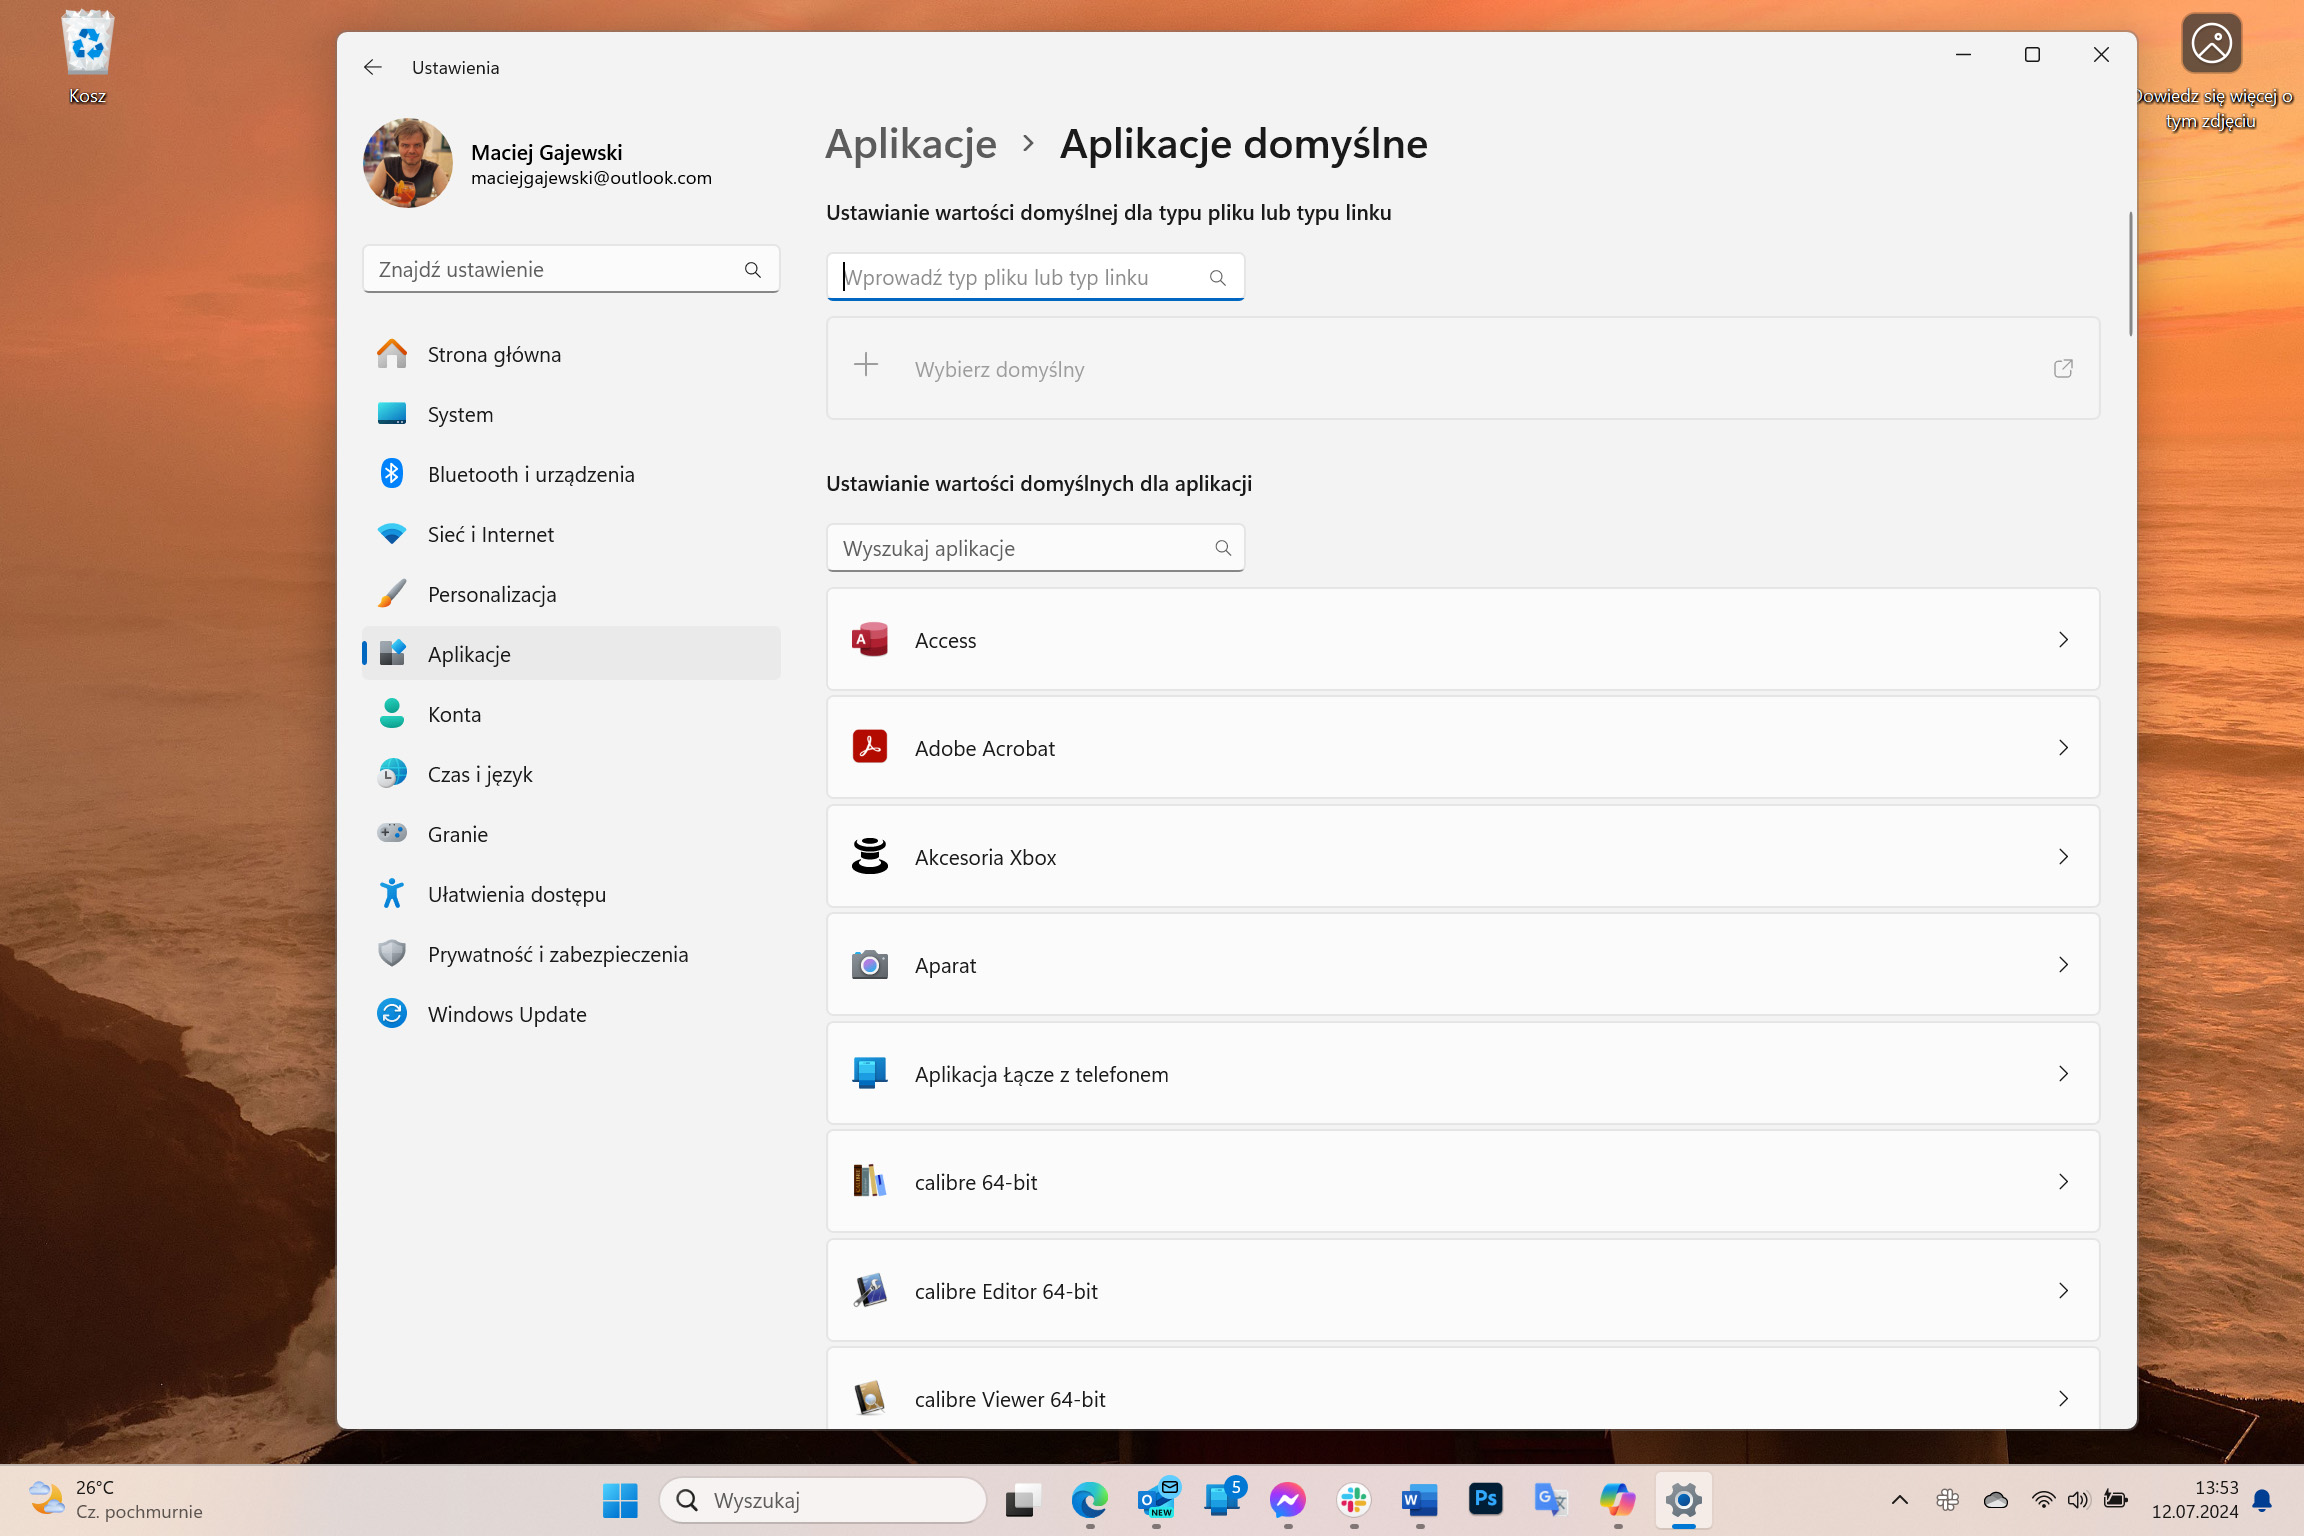Select Aplikacje in sidebar
Screen dimensions: 2304x1536
click(571, 654)
